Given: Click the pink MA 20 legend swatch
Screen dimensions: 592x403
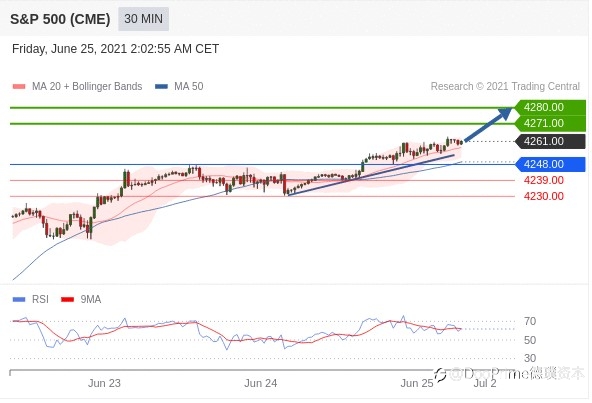Looking at the screenshot, I should pos(19,86).
